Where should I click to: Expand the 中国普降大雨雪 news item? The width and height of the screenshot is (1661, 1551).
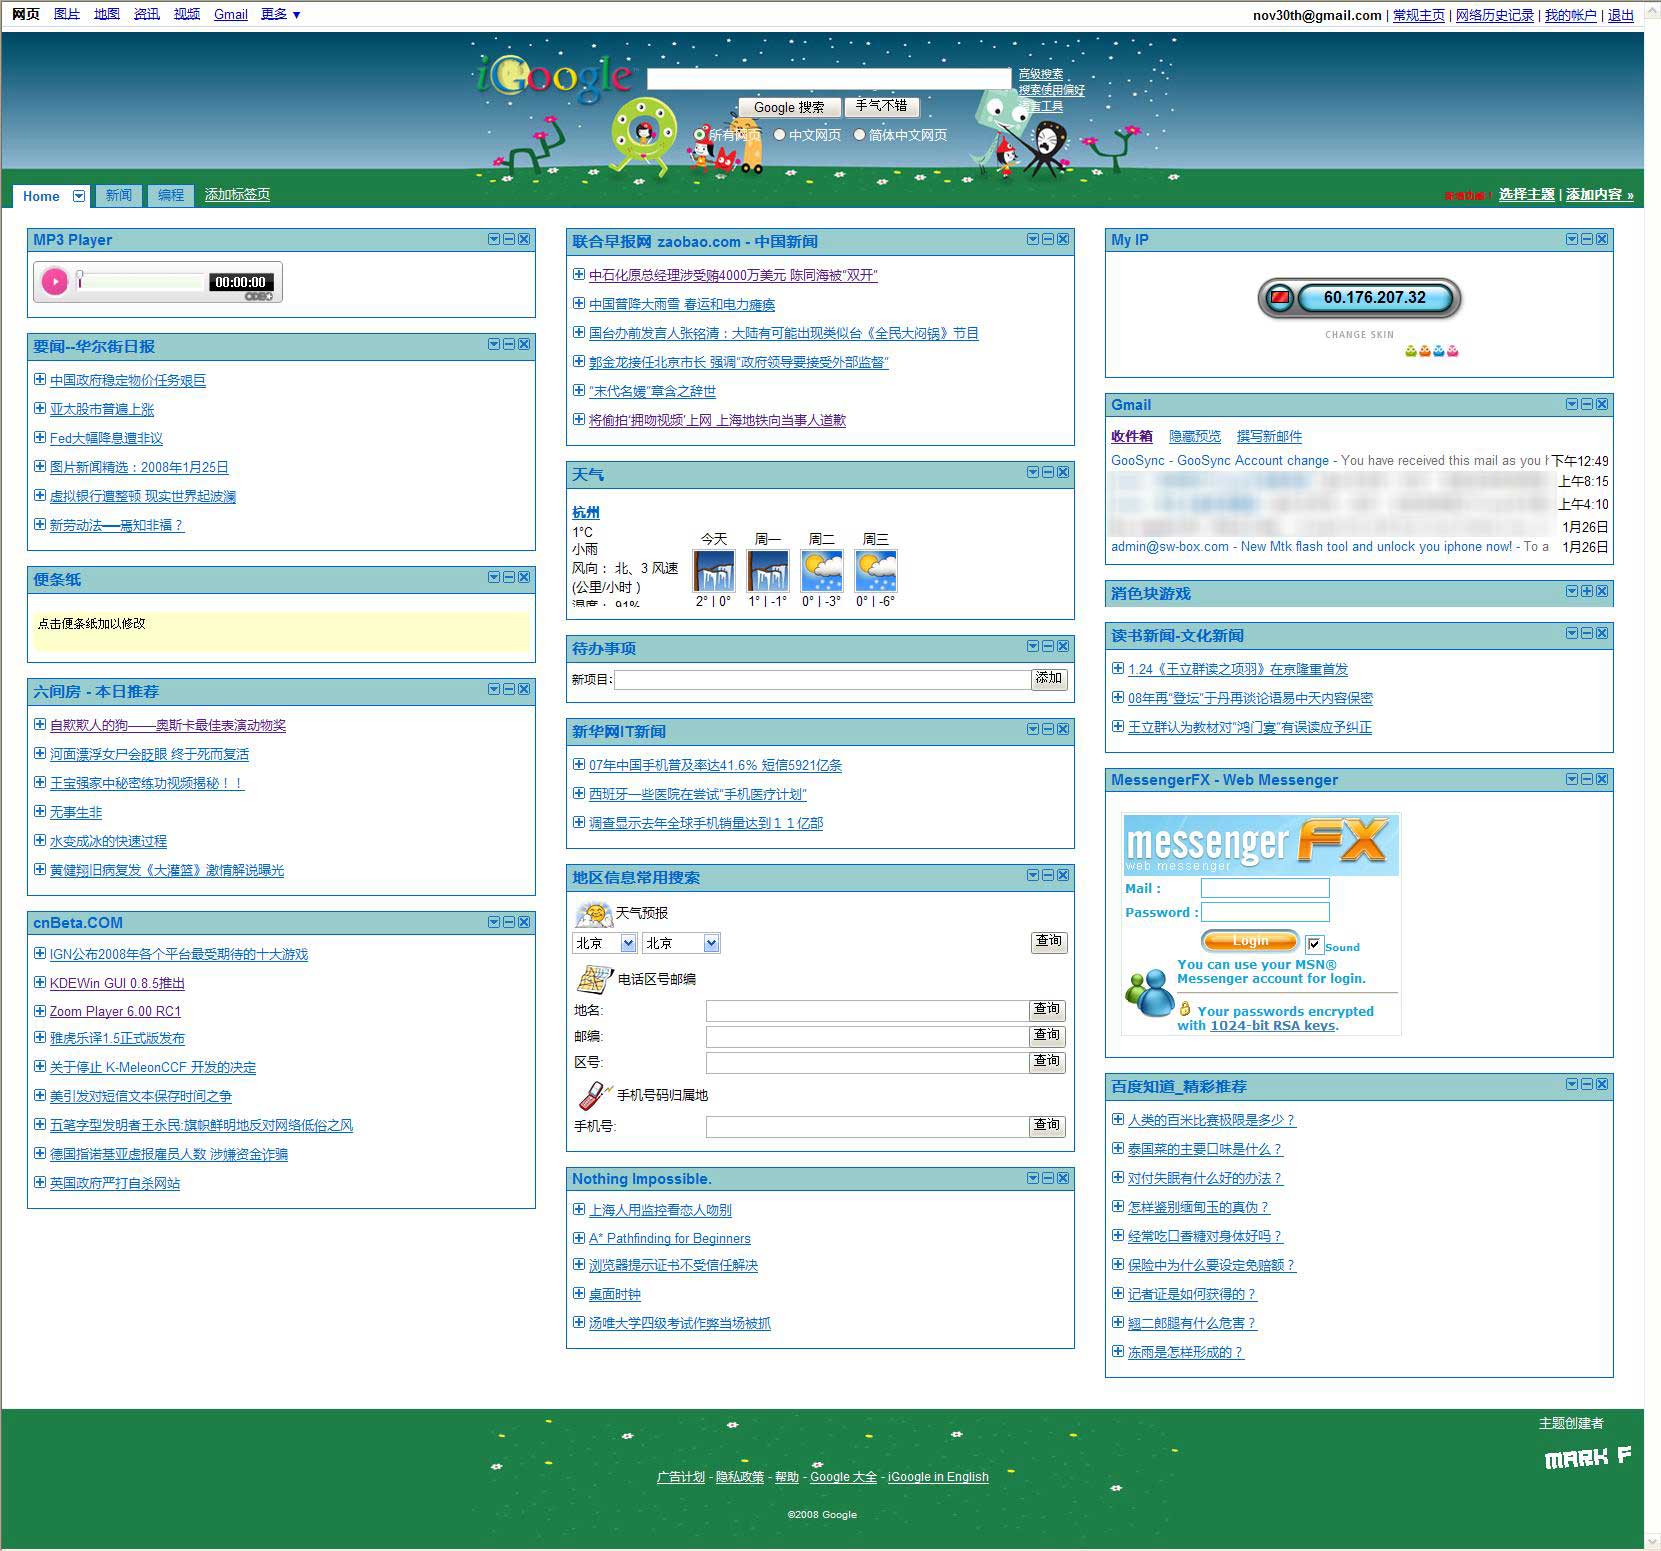(579, 303)
